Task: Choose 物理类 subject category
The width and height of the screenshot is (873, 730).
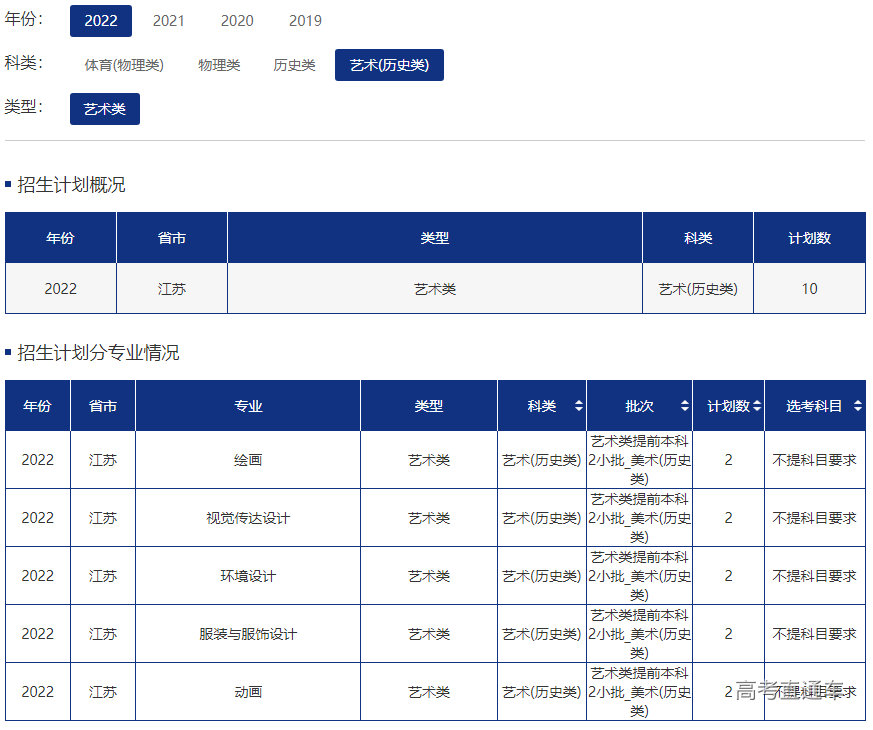Action: point(219,65)
